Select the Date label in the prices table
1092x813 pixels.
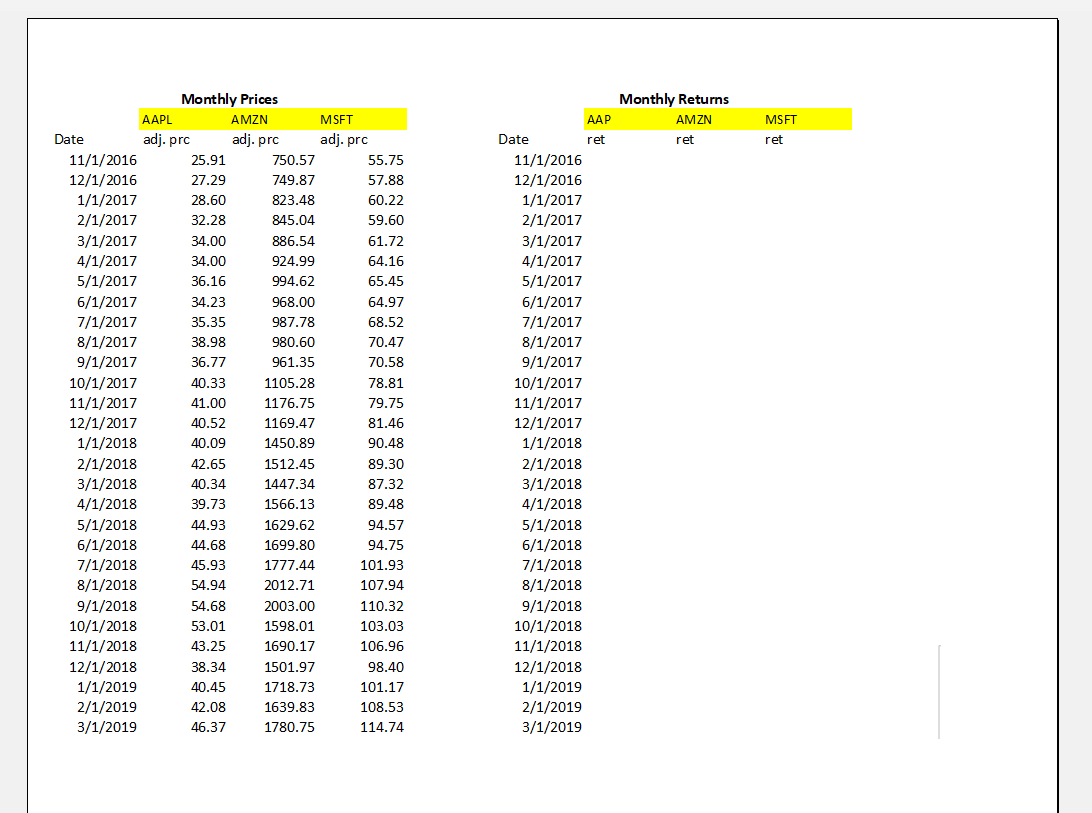(69, 139)
